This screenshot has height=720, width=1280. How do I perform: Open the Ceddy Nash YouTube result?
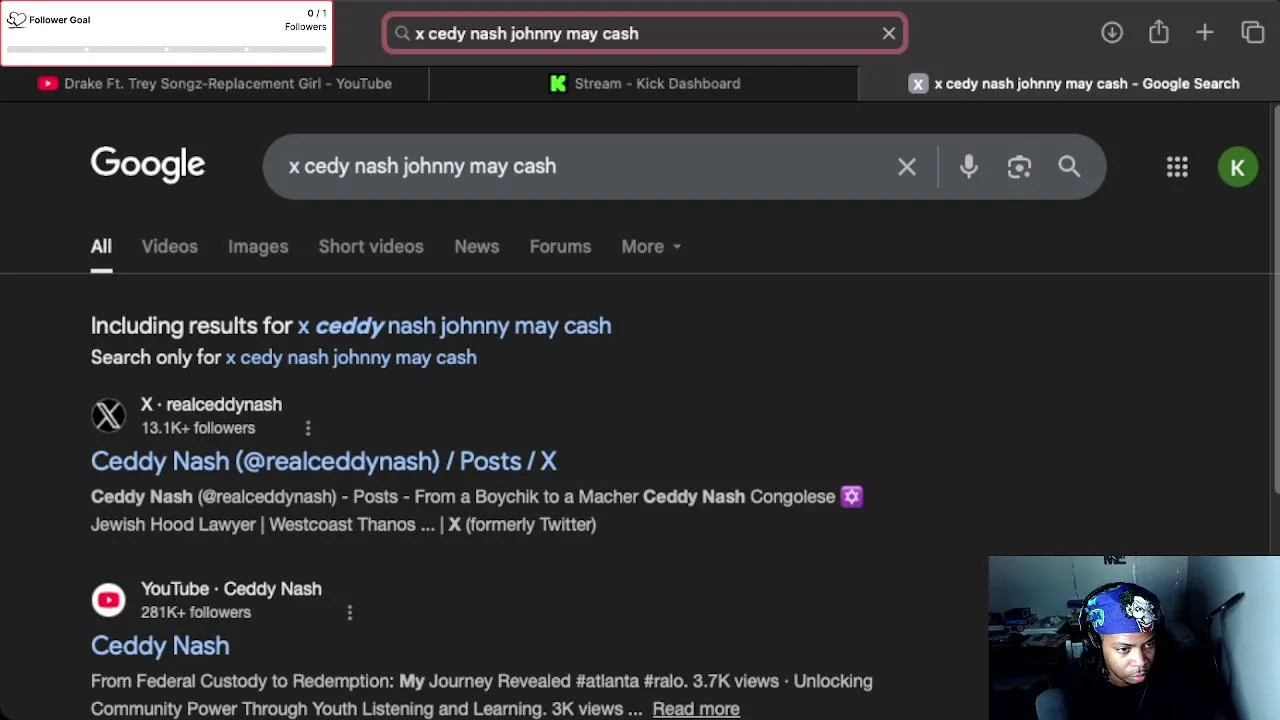tap(160, 646)
